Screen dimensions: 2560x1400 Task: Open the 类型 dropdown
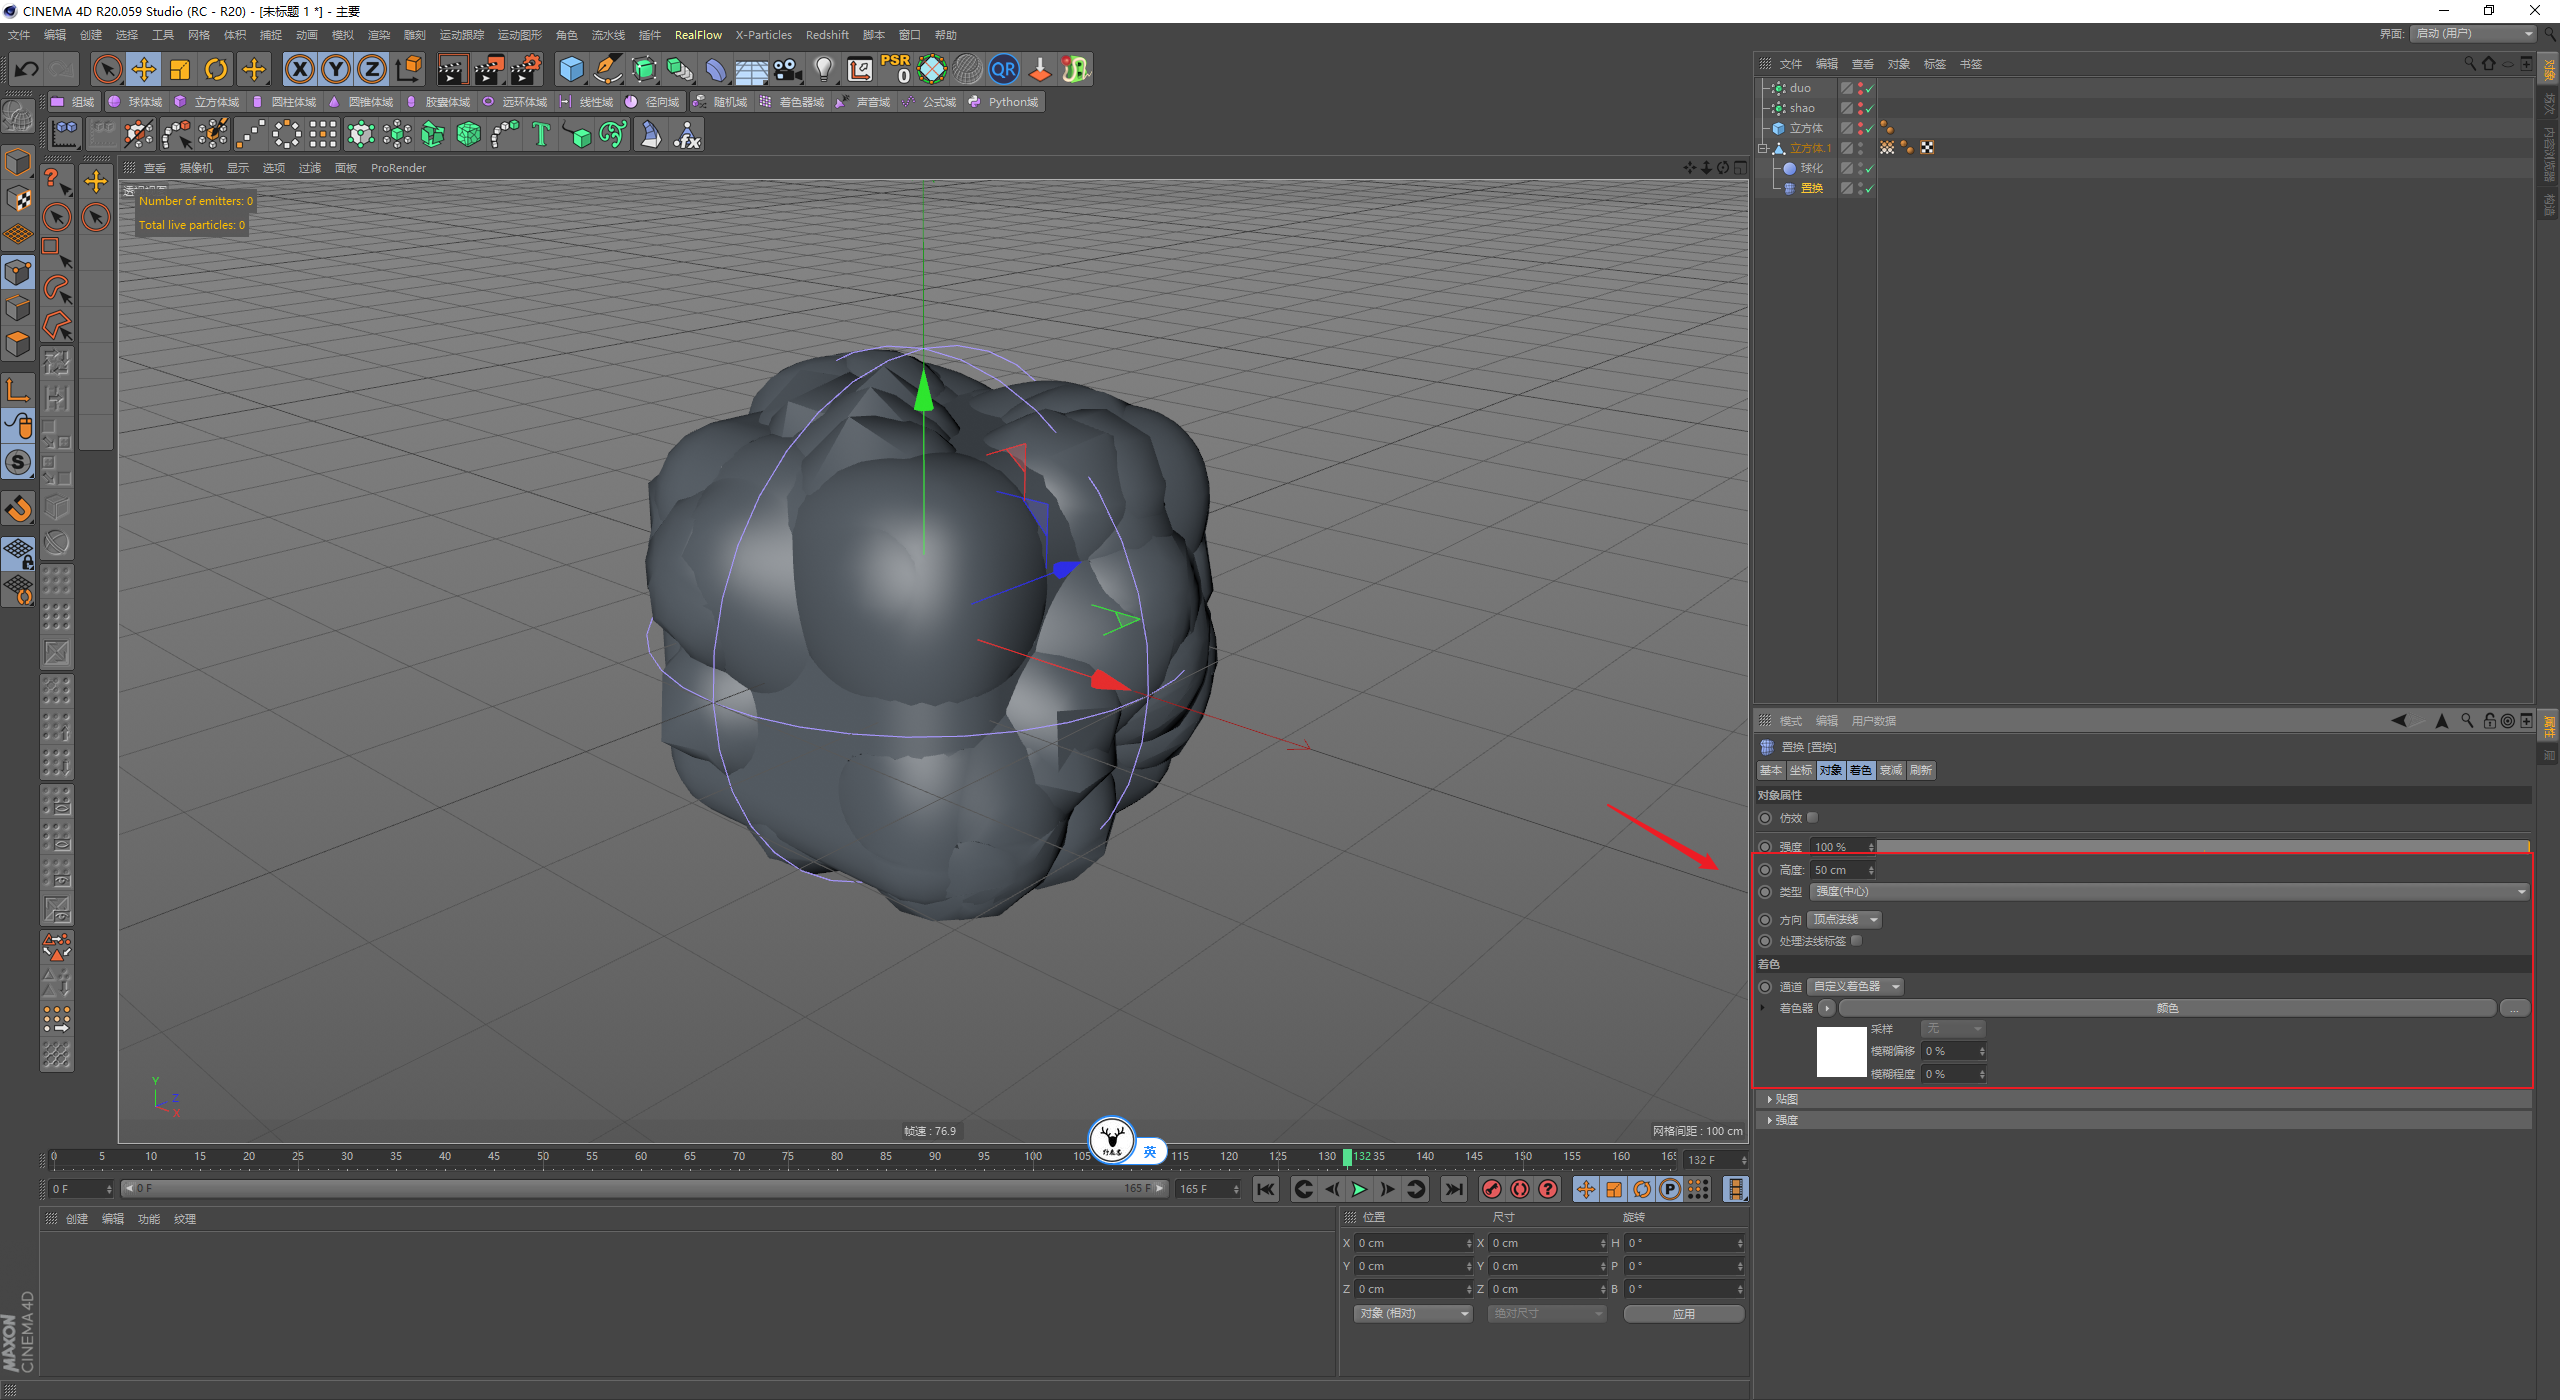point(2168,892)
